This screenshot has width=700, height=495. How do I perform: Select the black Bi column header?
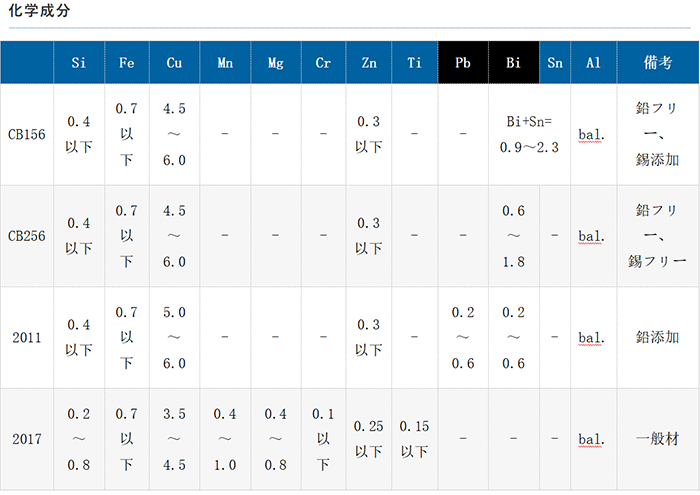coord(513,63)
